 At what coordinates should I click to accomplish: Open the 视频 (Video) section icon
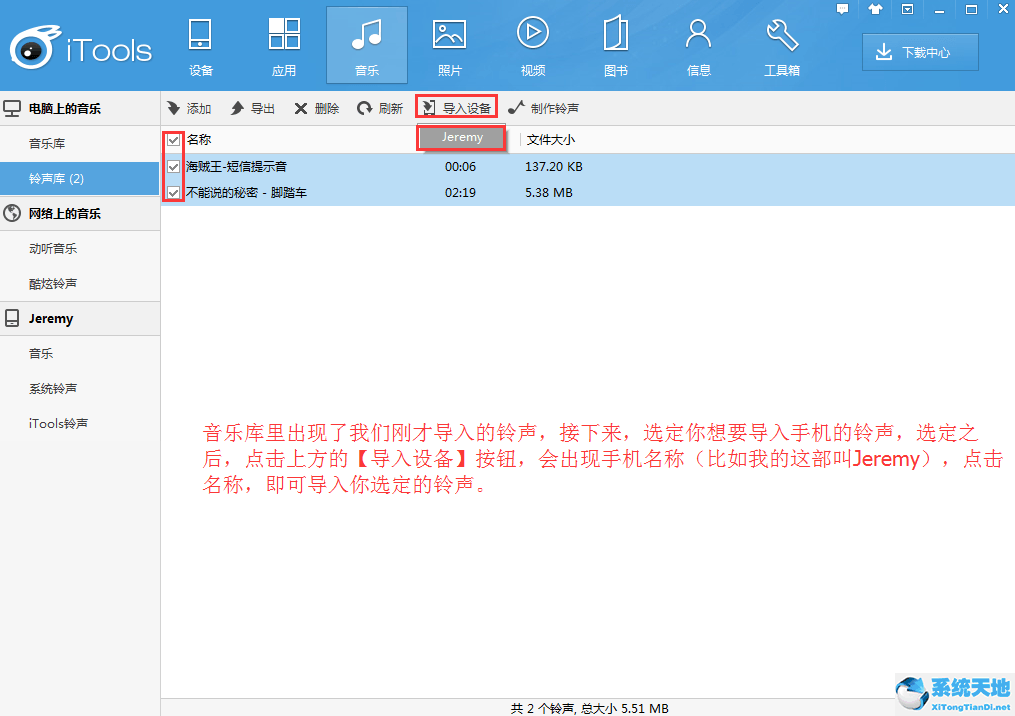533,46
